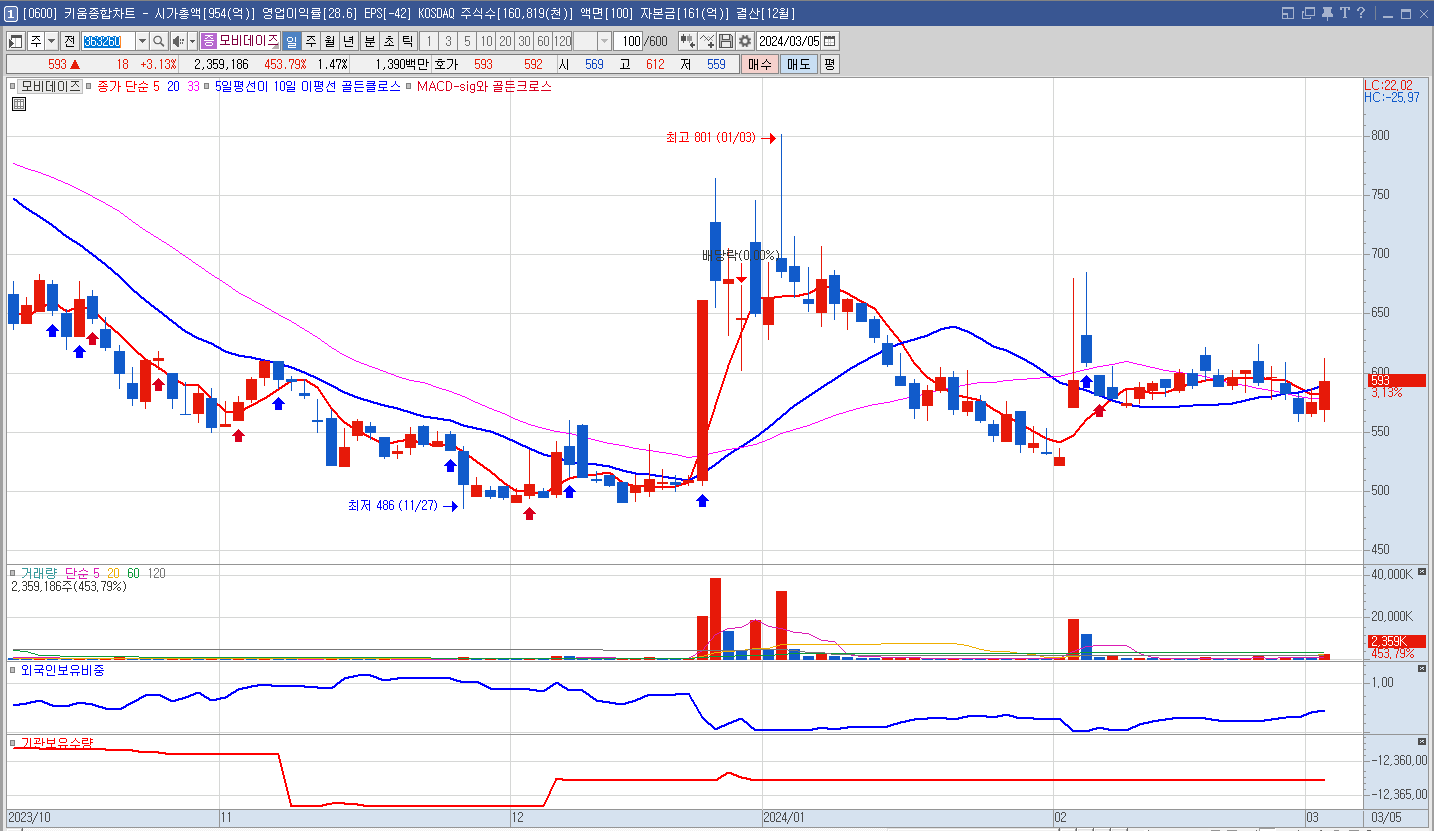Click the MACD-sig와 골든크로스 legend
Screen dimensions: 1434x831
(x=484, y=87)
